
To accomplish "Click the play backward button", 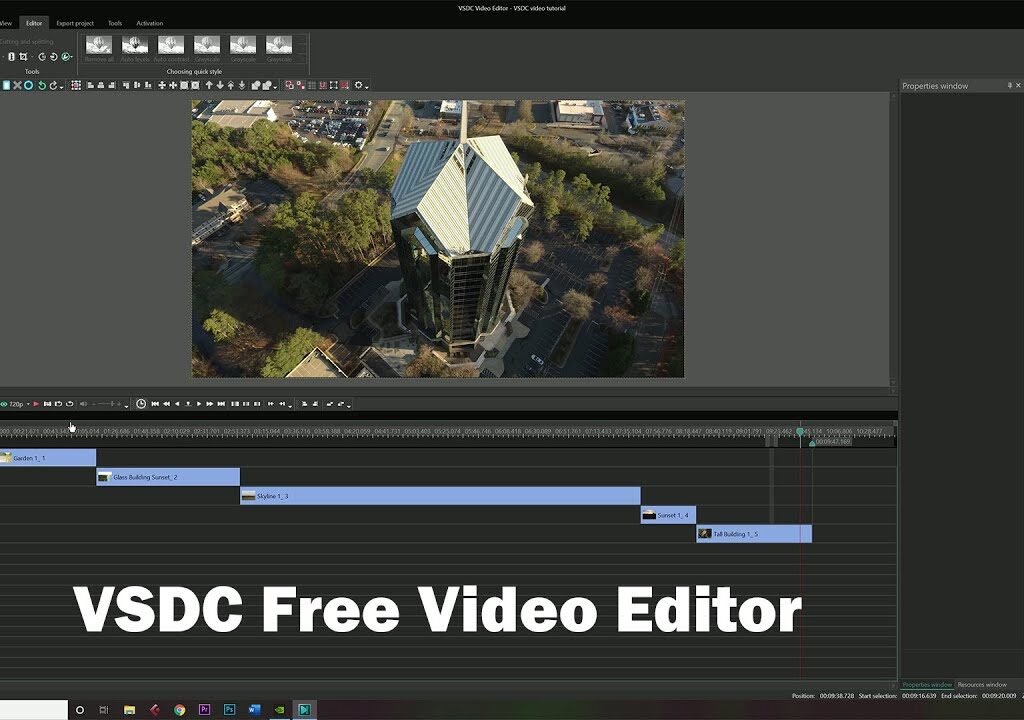I will 177,404.
